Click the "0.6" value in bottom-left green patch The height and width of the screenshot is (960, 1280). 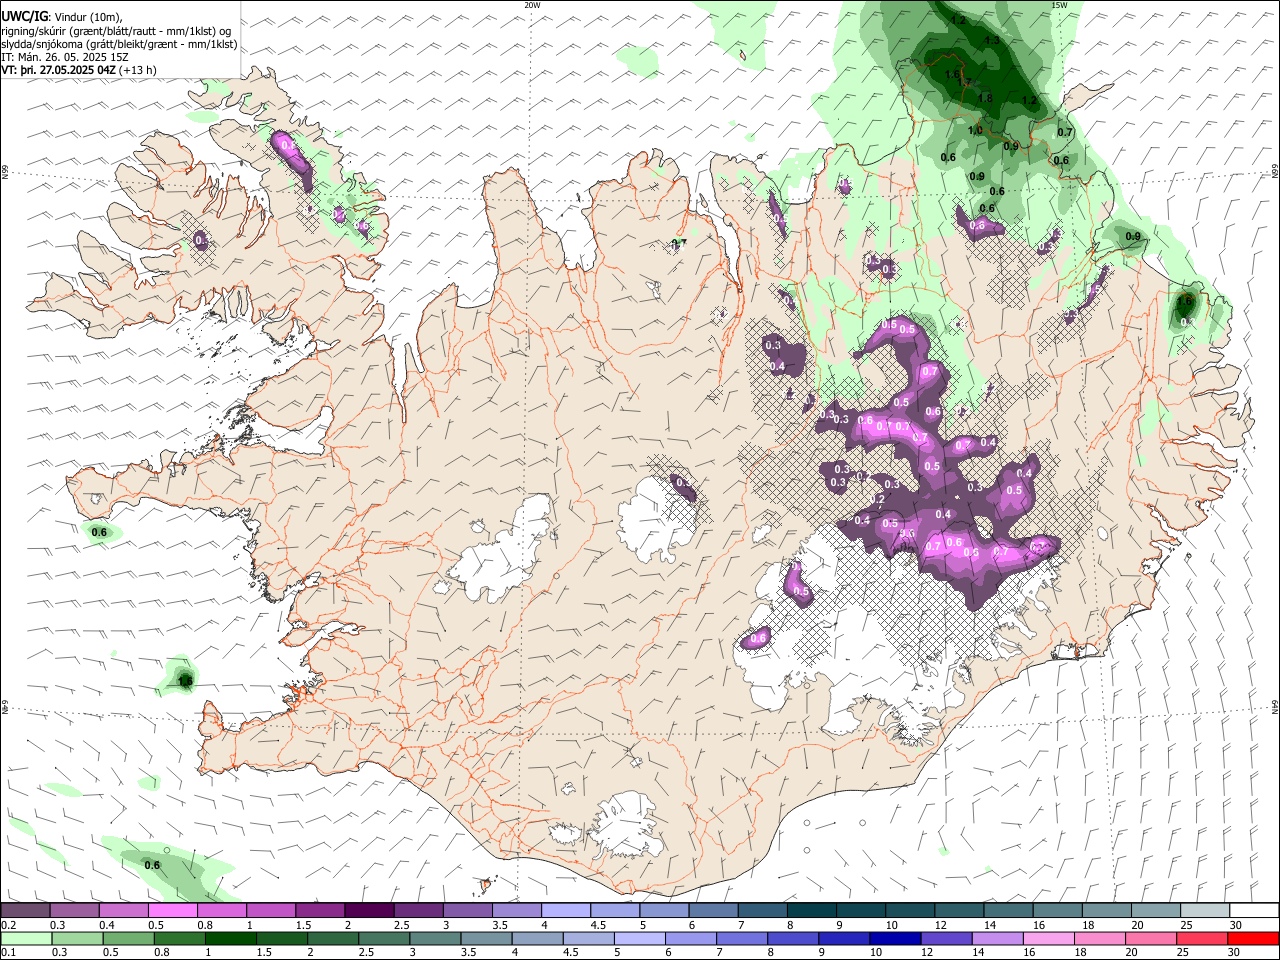(152, 865)
